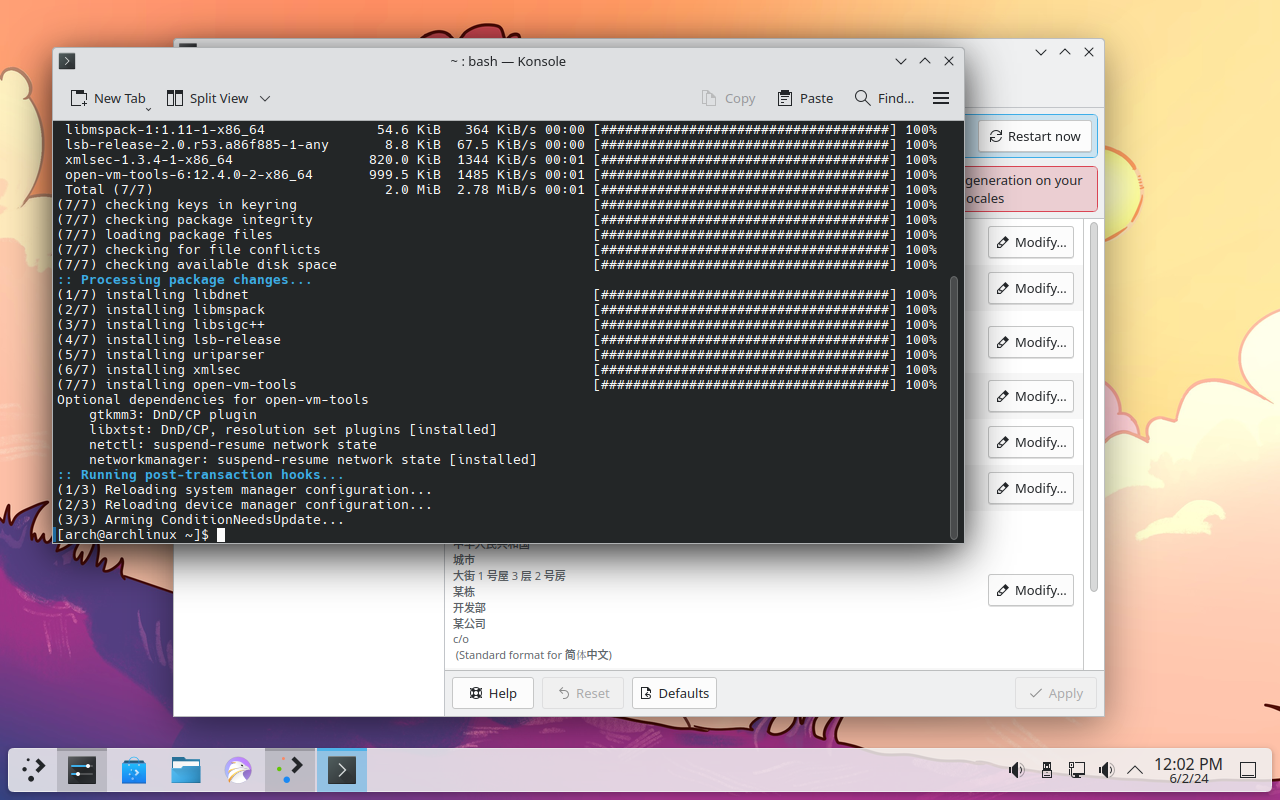This screenshot has height=800, width=1280.
Task: Switch to System Settings in taskbar
Action: click(x=82, y=770)
